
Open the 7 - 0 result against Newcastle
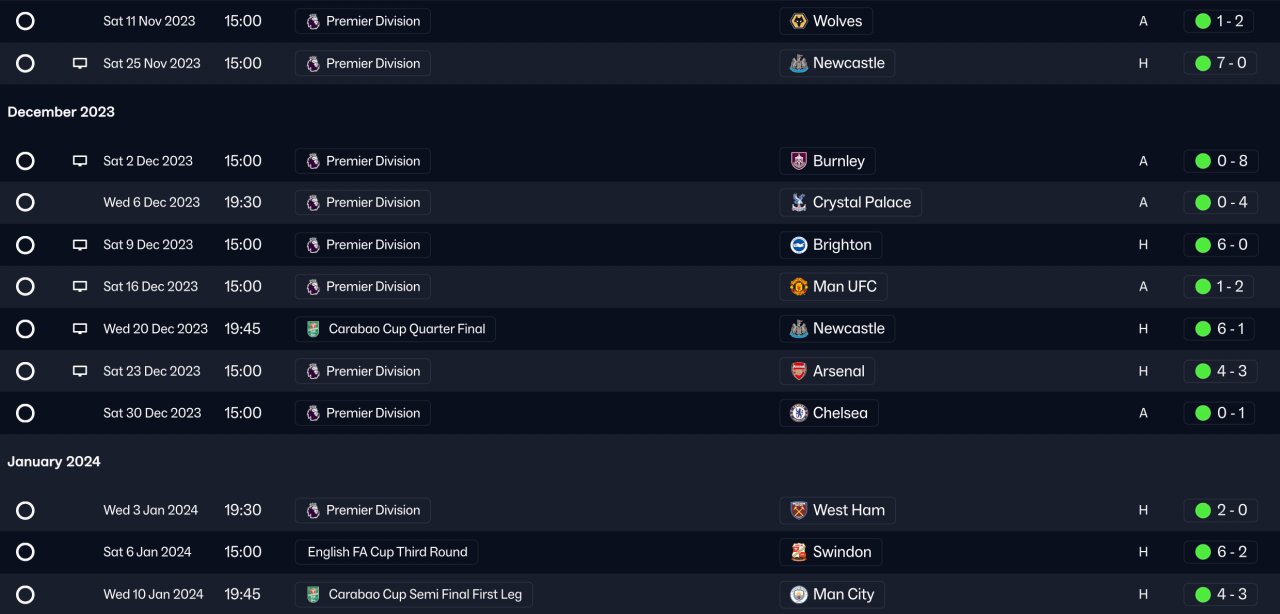tap(1231, 63)
